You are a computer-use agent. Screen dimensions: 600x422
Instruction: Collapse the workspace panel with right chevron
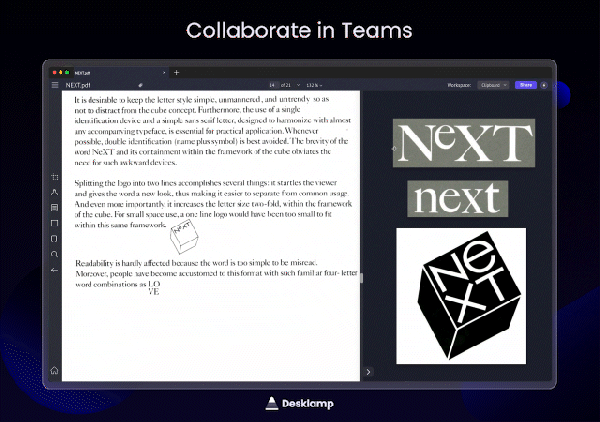[x=368, y=372]
